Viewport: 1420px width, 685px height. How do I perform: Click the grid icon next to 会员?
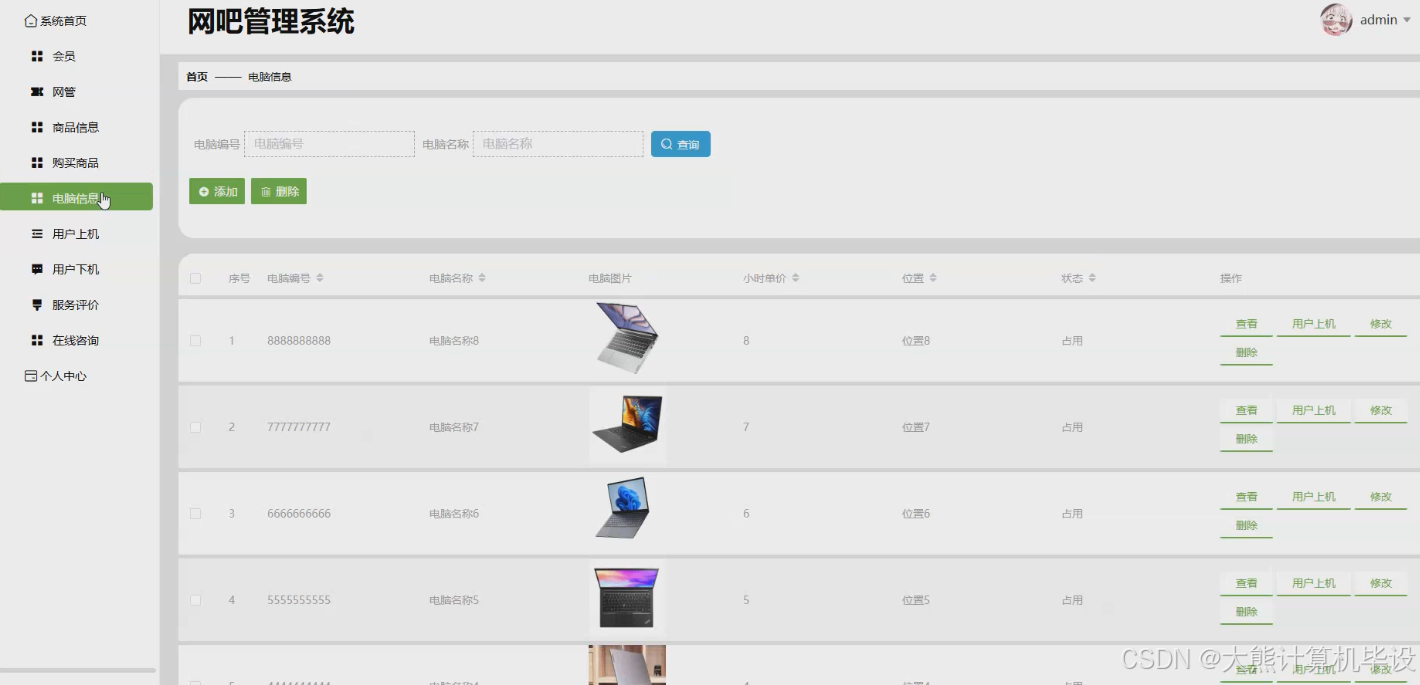click(x=37, y=56)
